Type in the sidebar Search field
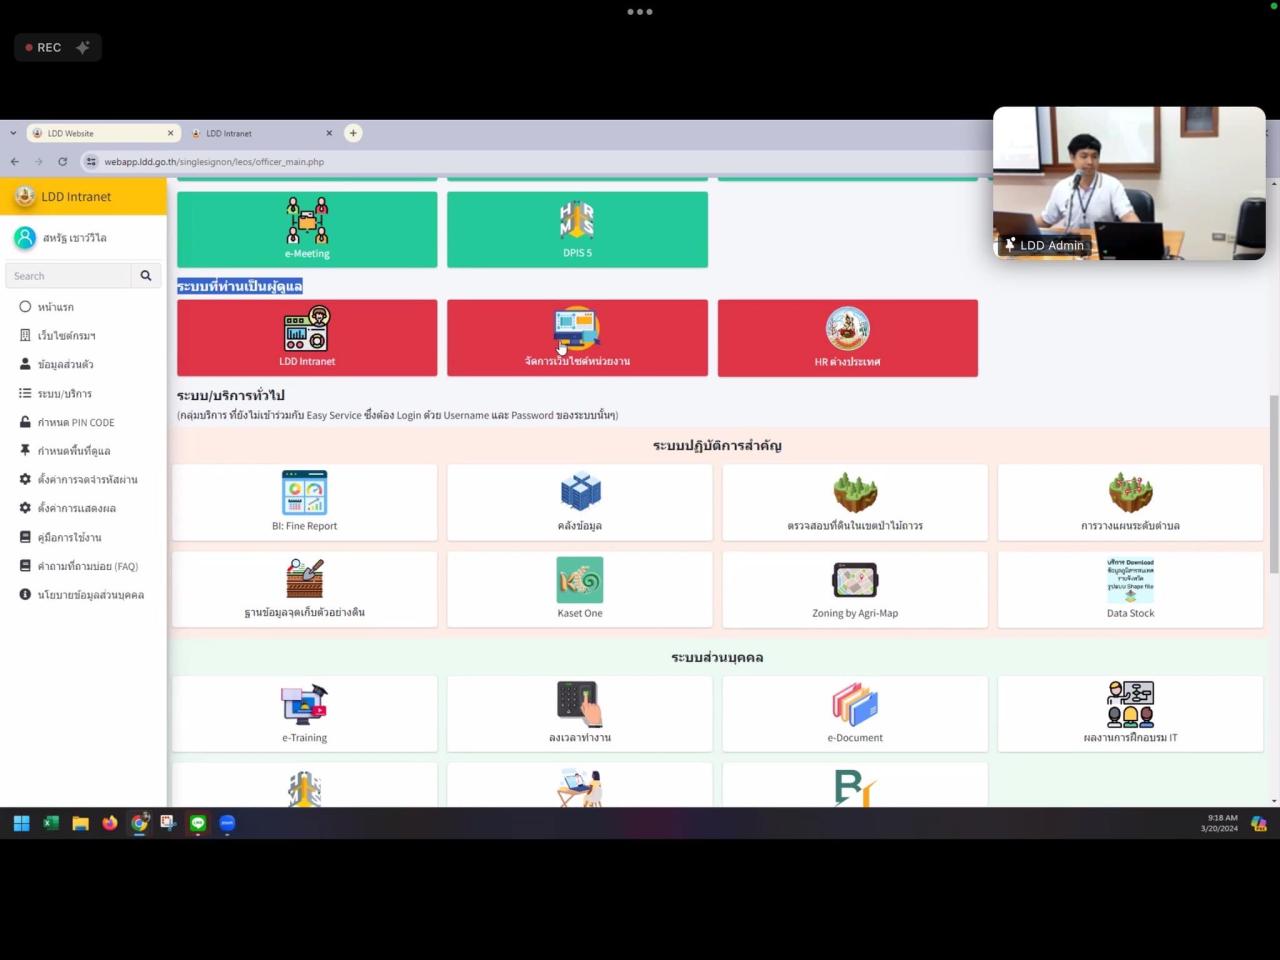Image resolution: width=1280 pixels, height=960 pixels. pos(68,276)
